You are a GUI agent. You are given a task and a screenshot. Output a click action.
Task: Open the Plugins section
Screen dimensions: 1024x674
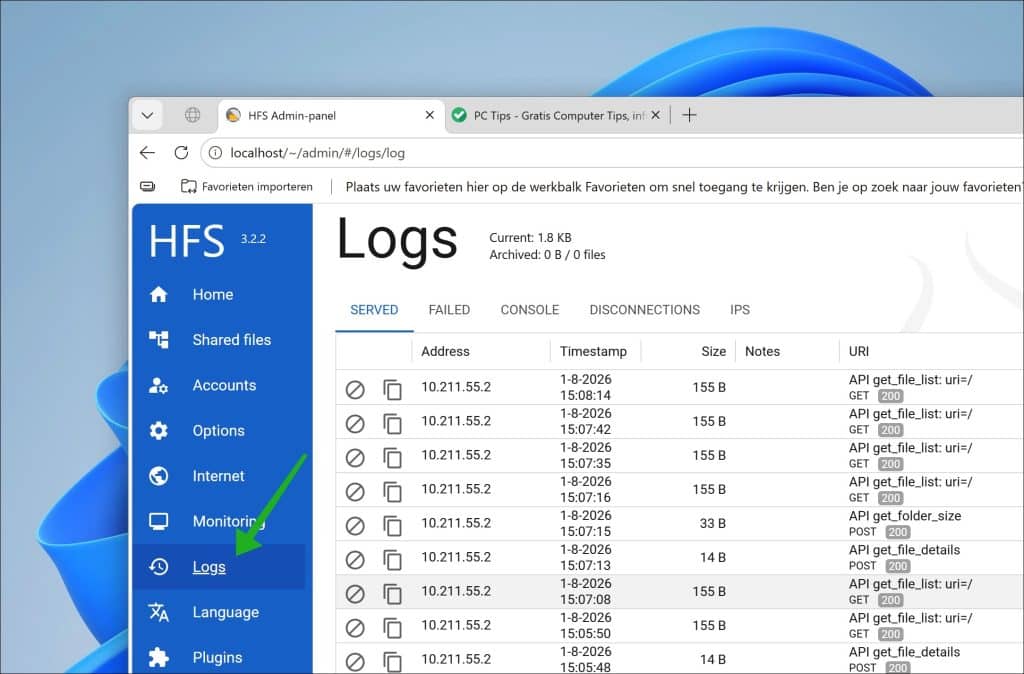point(219,657)
